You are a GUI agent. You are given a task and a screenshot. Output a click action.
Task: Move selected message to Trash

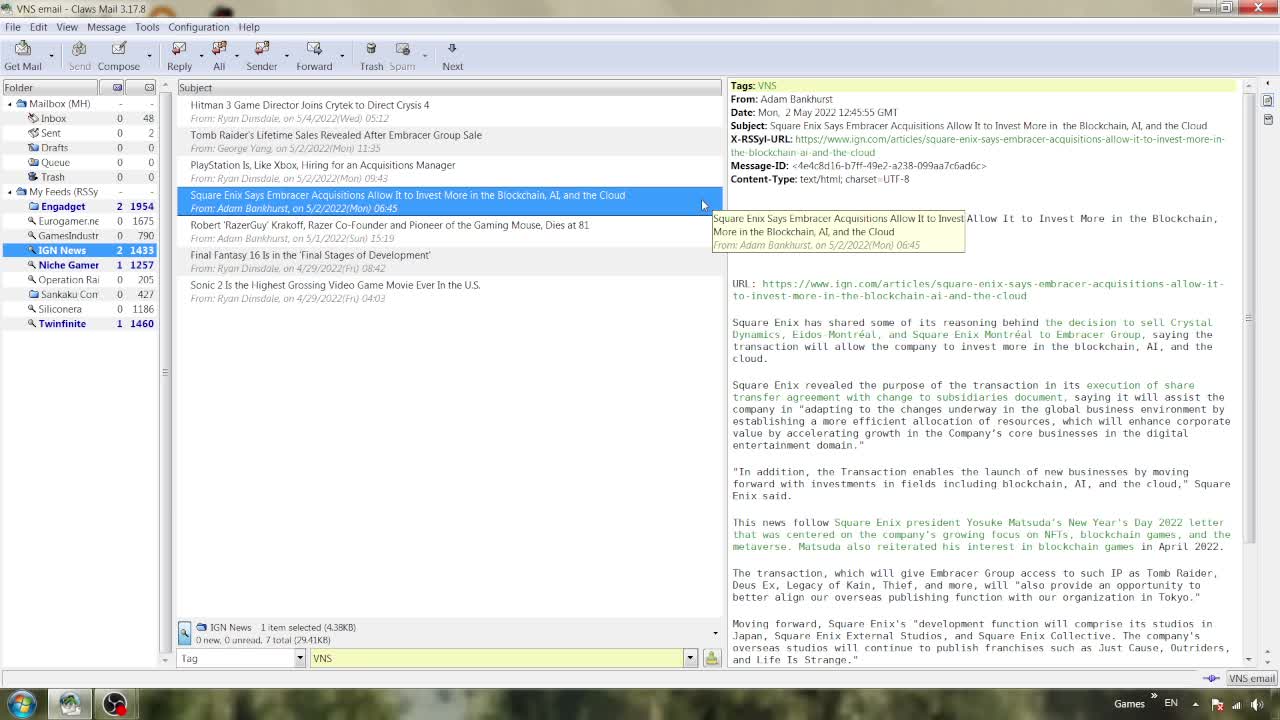tap(371, 56)
